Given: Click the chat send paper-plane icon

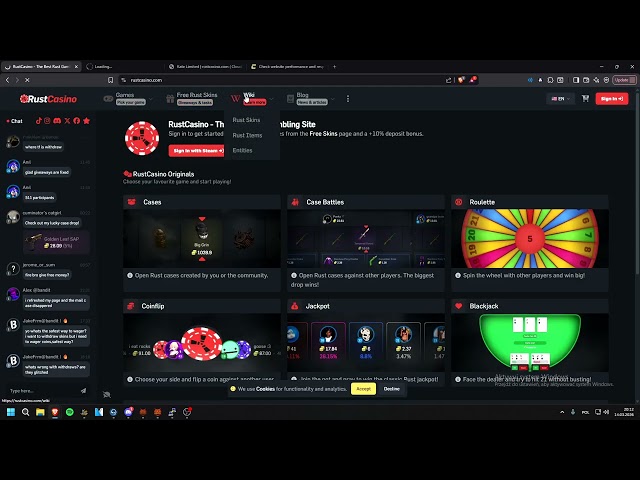Looking at the screenshot, I should pos(84,391).
